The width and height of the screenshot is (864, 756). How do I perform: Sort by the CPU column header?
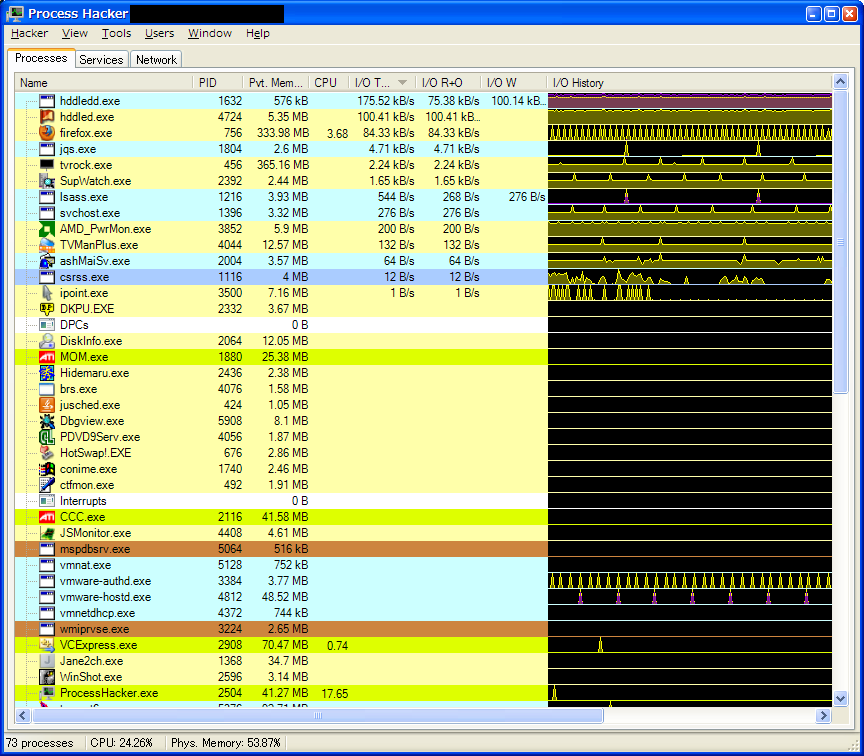tap(328, 83)
